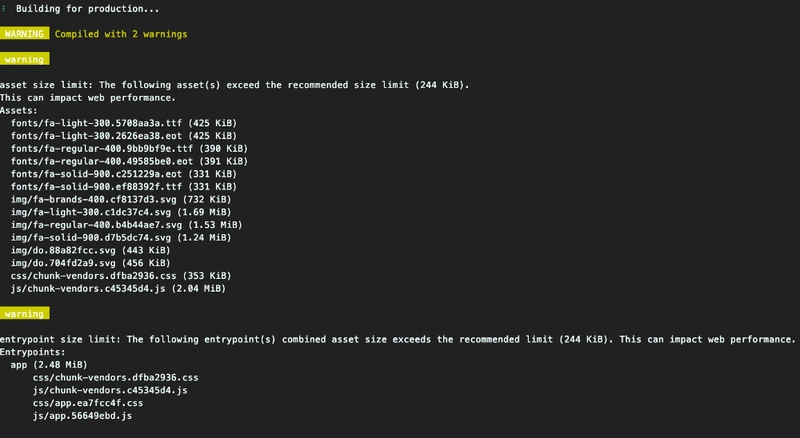Select the app (2.48 MiB) entrypoint line
The height and width of the screenshot is (438, 800).
click(x=49, y=364)
